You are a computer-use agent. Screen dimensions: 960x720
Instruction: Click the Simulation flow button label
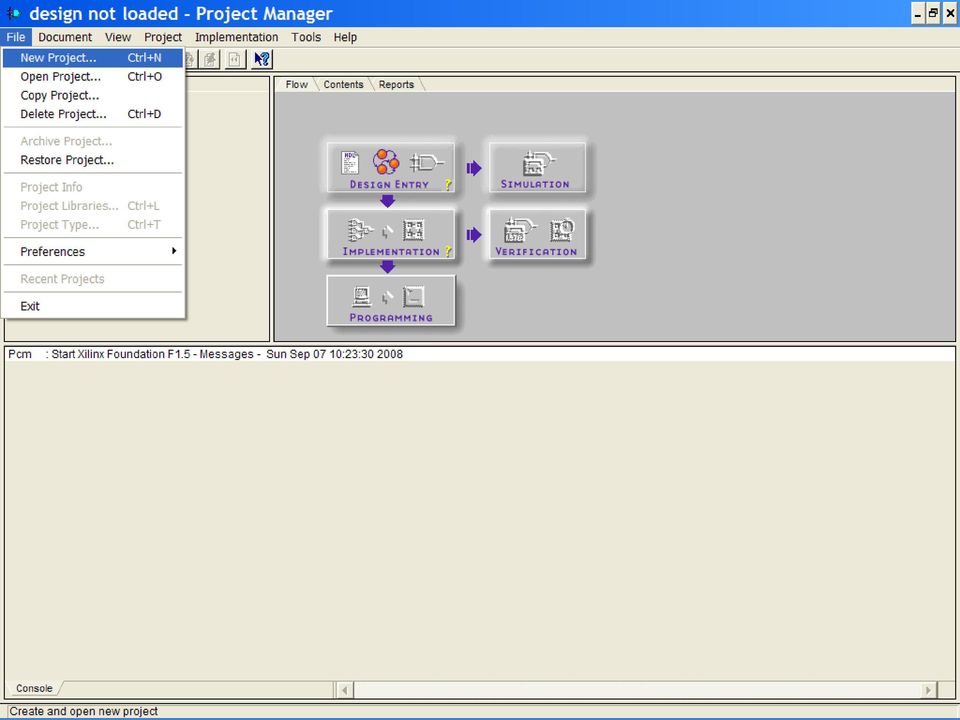535,184
